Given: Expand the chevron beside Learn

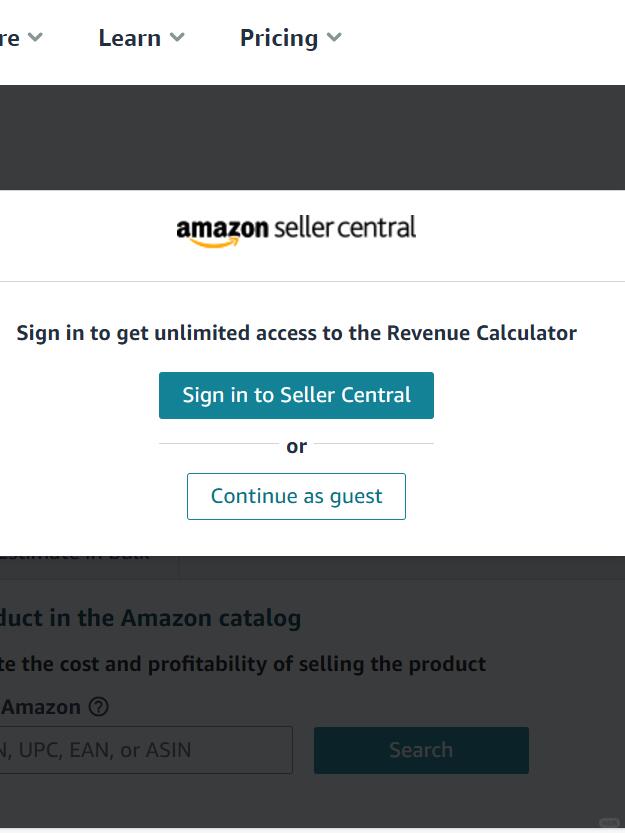Looking at the screenshot, I should (x=177, y=37).
